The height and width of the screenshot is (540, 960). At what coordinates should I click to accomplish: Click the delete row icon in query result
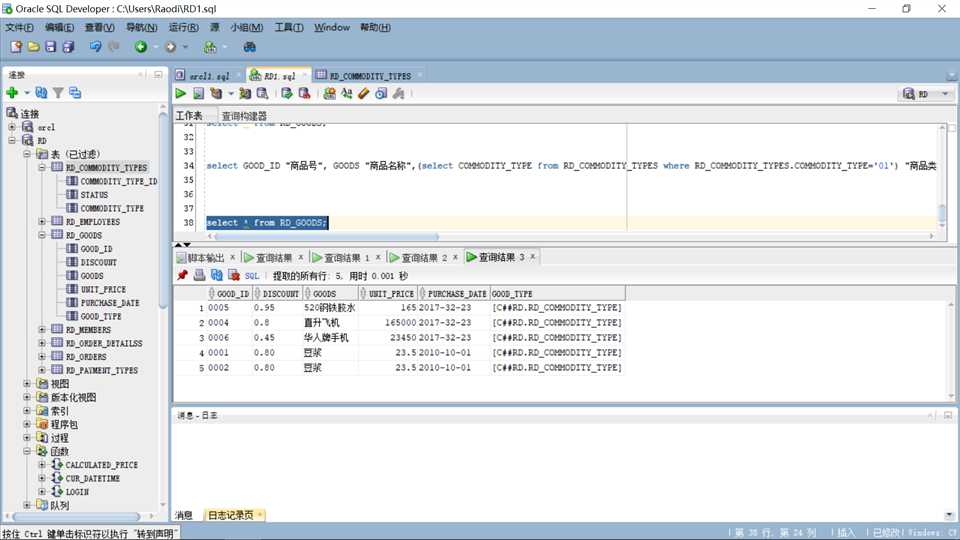pyautogui.click(x=233, y=276)
